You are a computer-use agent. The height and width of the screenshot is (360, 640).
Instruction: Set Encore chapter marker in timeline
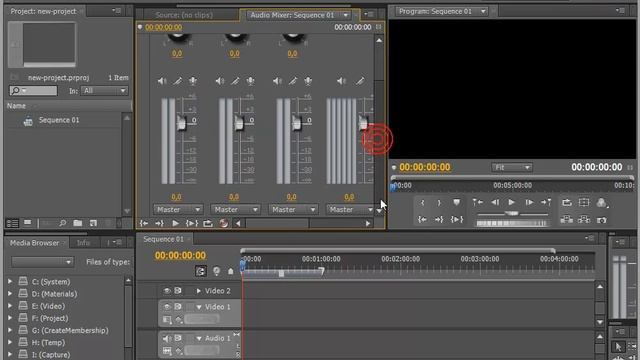point(216,271)
